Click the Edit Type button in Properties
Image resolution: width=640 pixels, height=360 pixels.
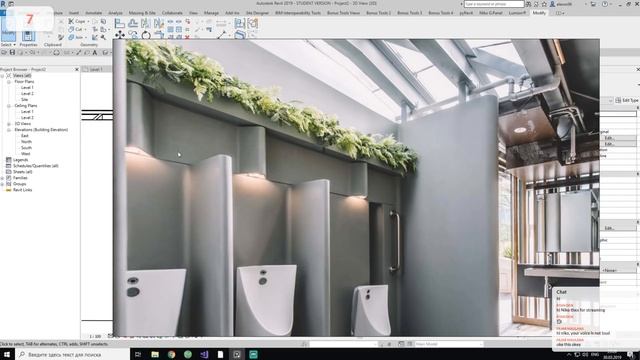pyautogui.click(x=627, y=100)
